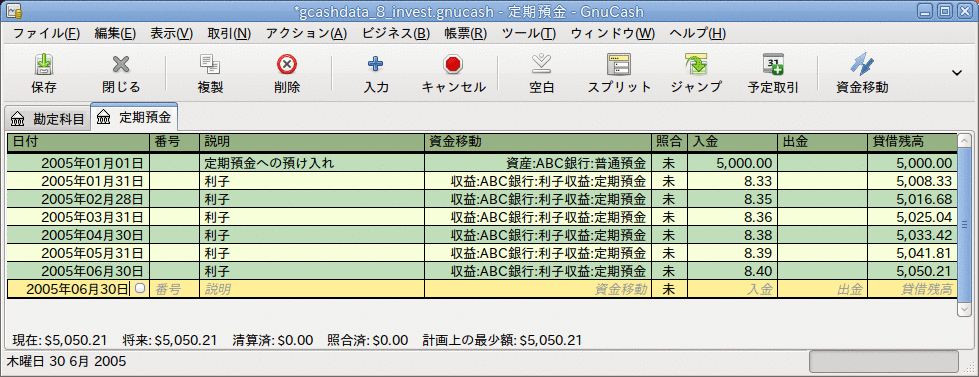The width and height of the screenshot is (979, 377).
Task: Click the 8.36 deposit amount
Action: tap(732, 217)
